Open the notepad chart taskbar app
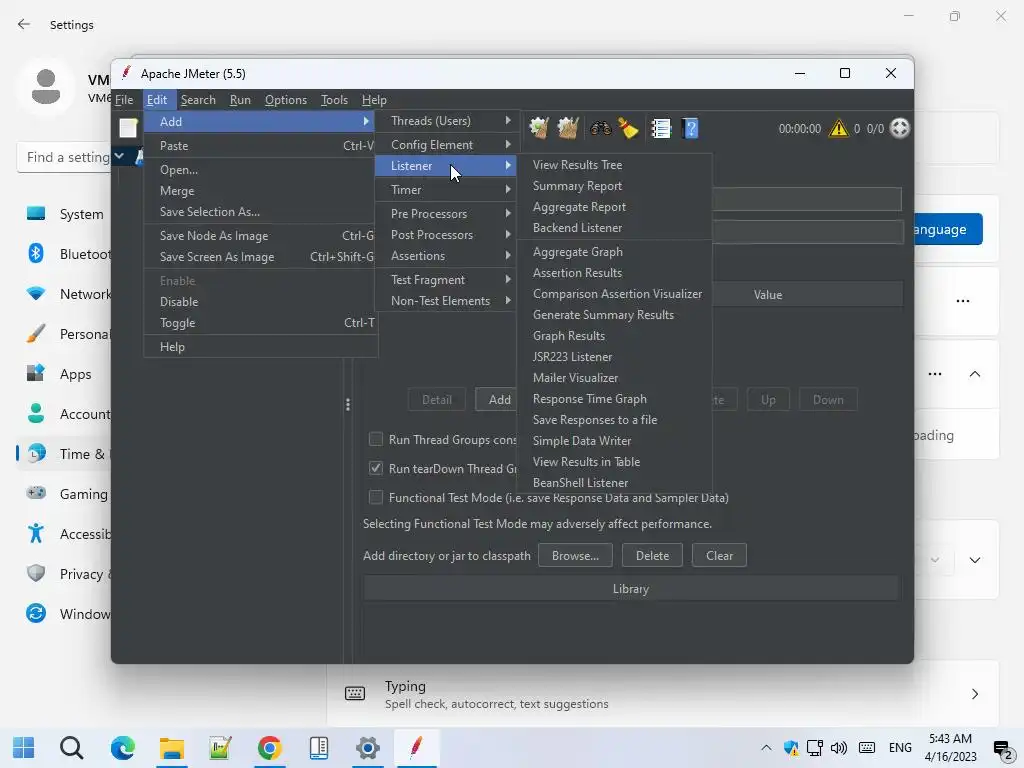Image resolution: width=1024 pixels, height=768 pixels. 220,748
